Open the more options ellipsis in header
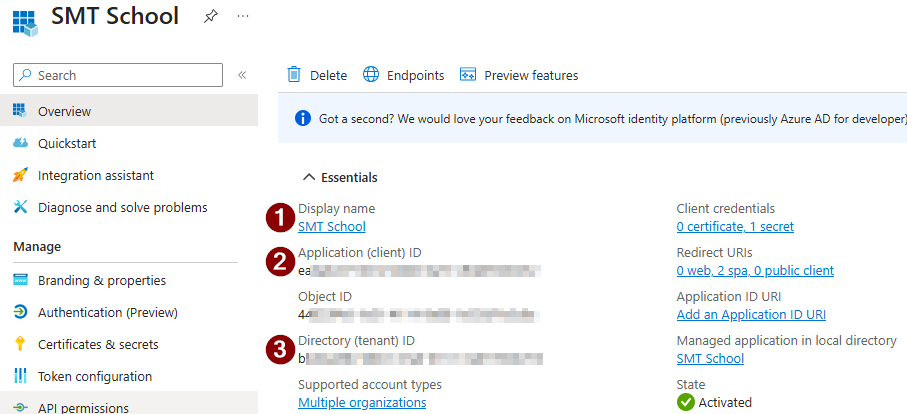This screenshot has width=907, height=414. pyautogui.click(x=243, y=17)
